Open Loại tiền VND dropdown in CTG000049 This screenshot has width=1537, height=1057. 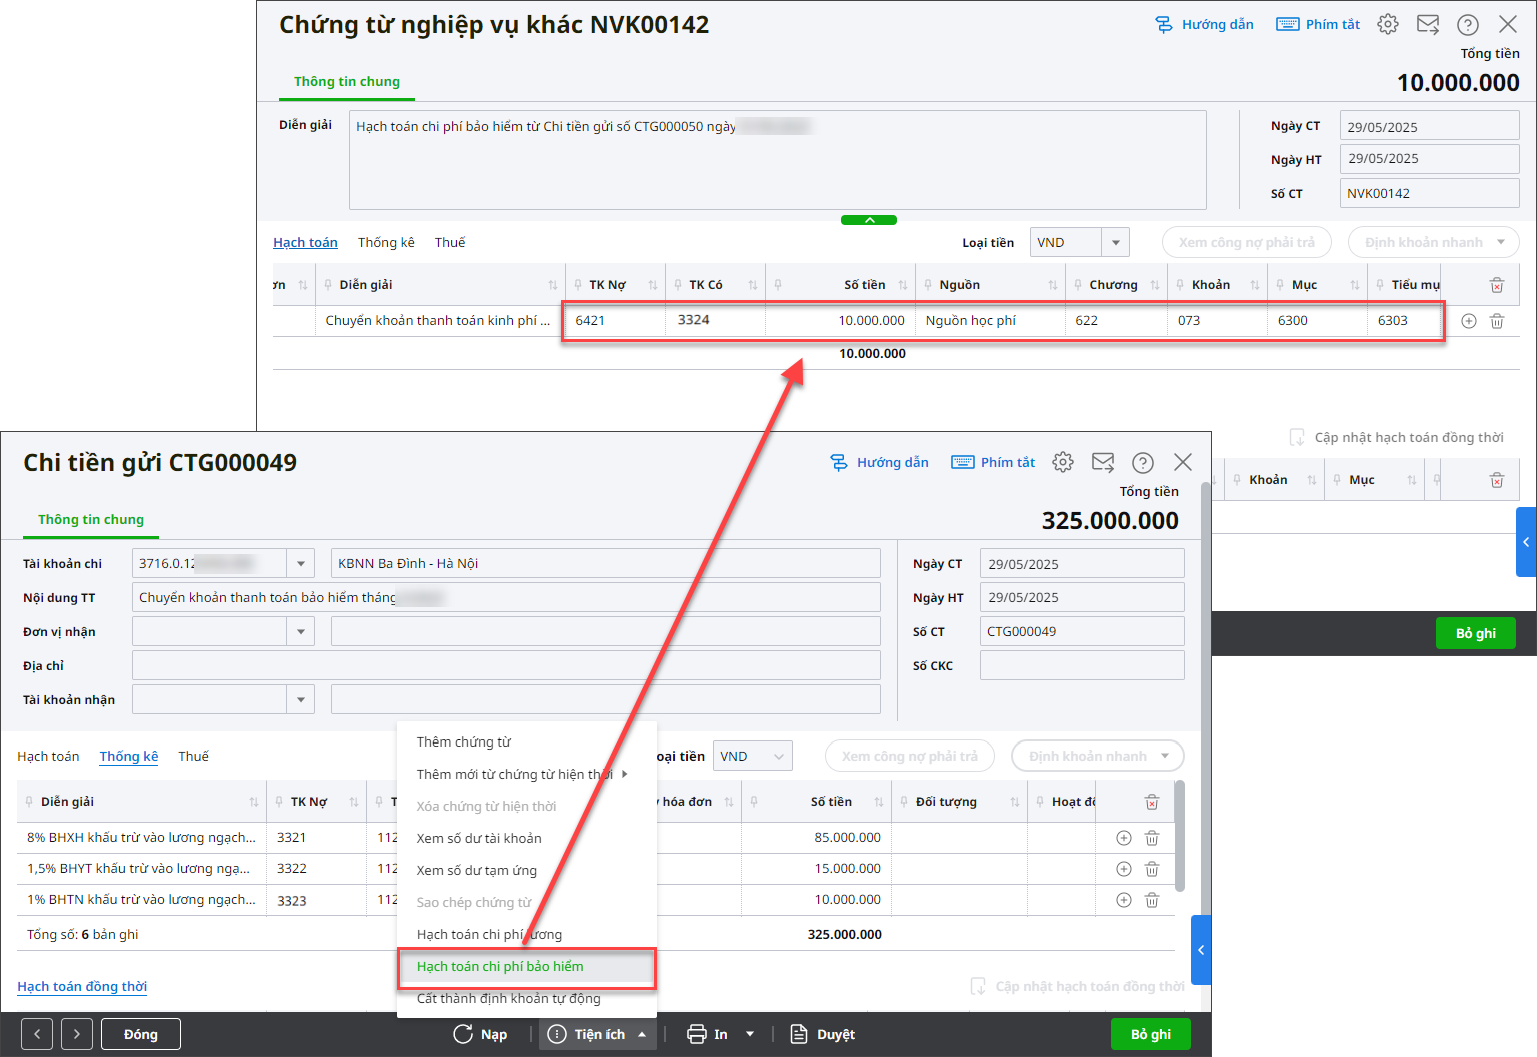point(779,756)
